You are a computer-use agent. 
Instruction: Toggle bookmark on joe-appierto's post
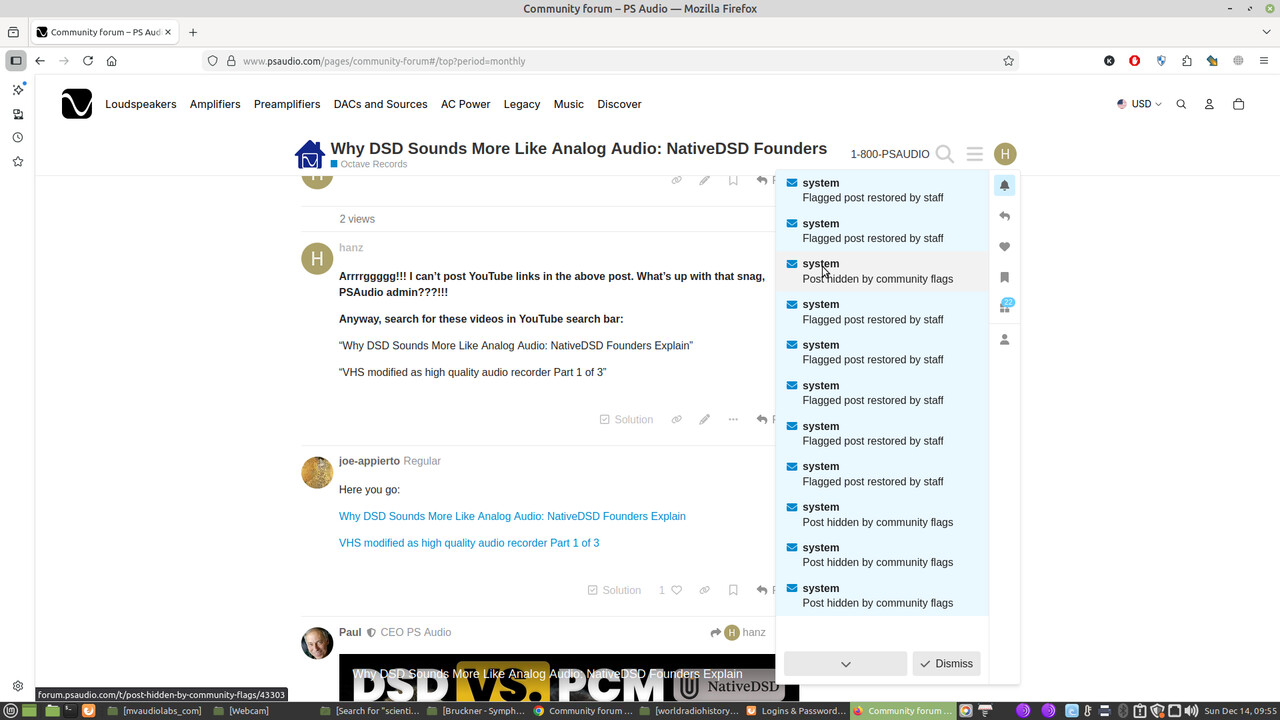pos(733,590)
